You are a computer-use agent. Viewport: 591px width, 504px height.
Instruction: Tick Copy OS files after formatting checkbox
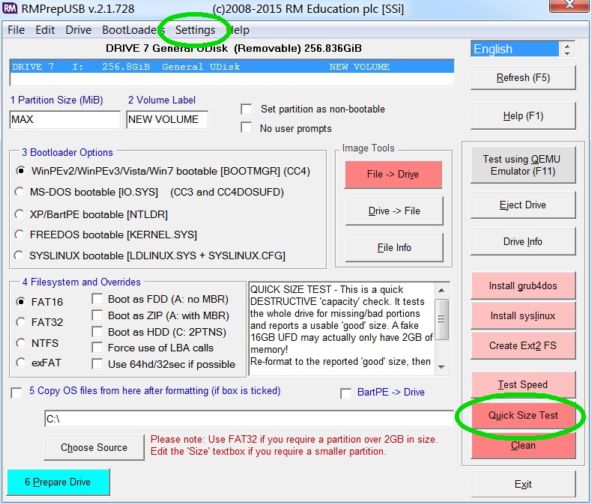(x=17, y=393)
